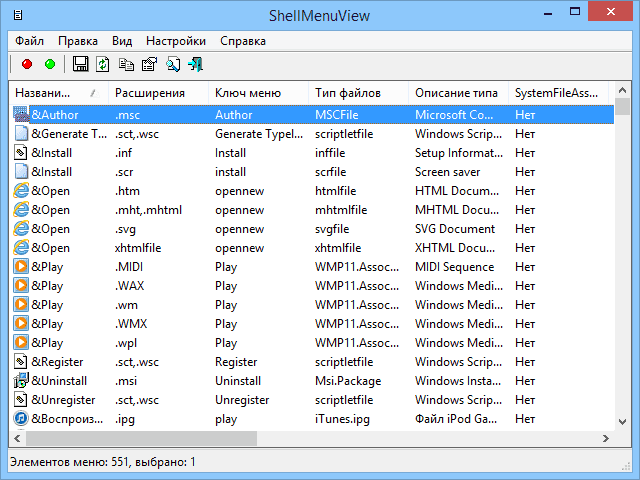Viewport: 640px width, 480px height.
Task: Click the green enable selected items icon
Action: point(50,64)
